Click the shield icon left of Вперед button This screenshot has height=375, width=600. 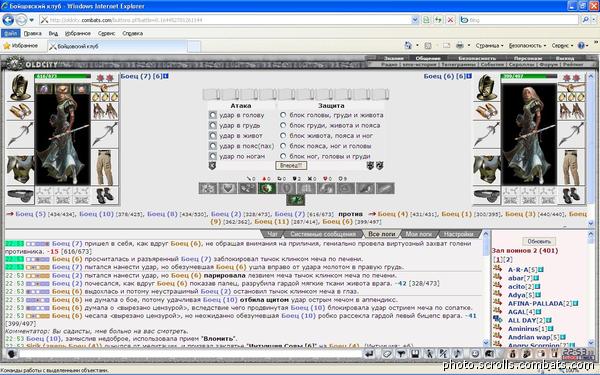(212, 165)
